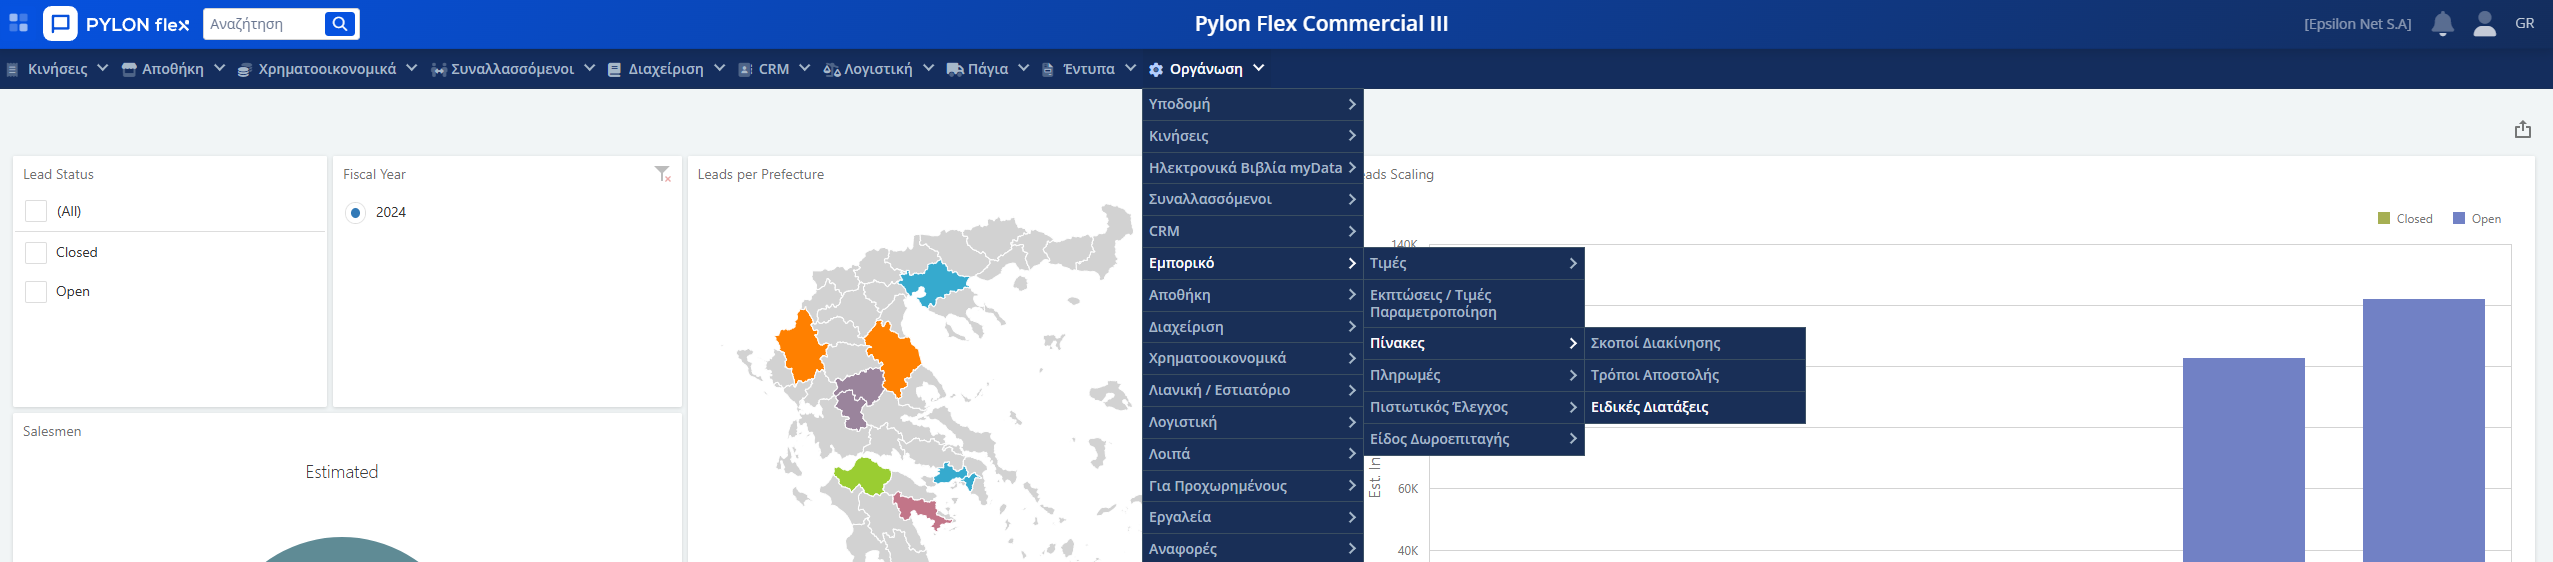
Task: Open the Λοιπά submenu
Action: click(x=1252, y=454)
